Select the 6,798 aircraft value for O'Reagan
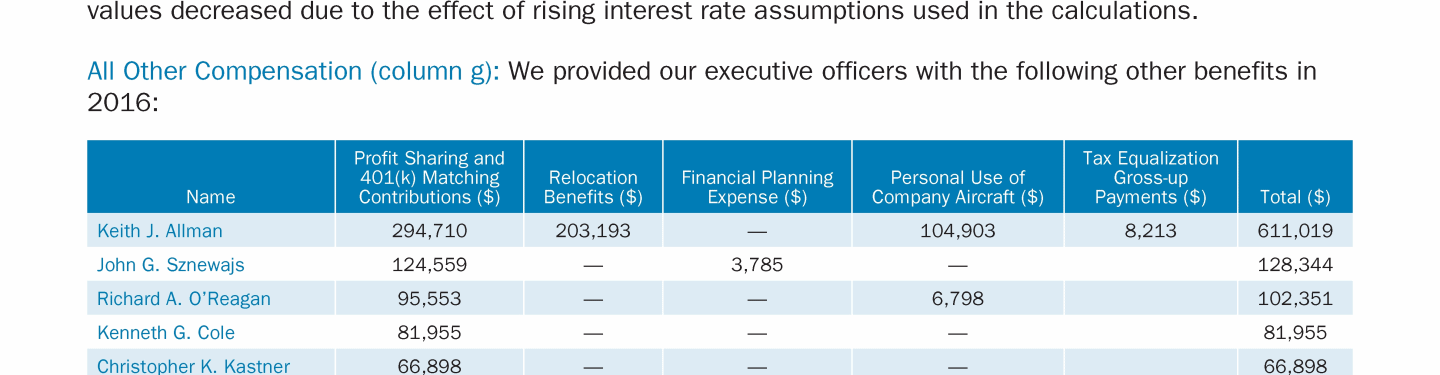1440x375 pixels. click(x=958, y=299)
